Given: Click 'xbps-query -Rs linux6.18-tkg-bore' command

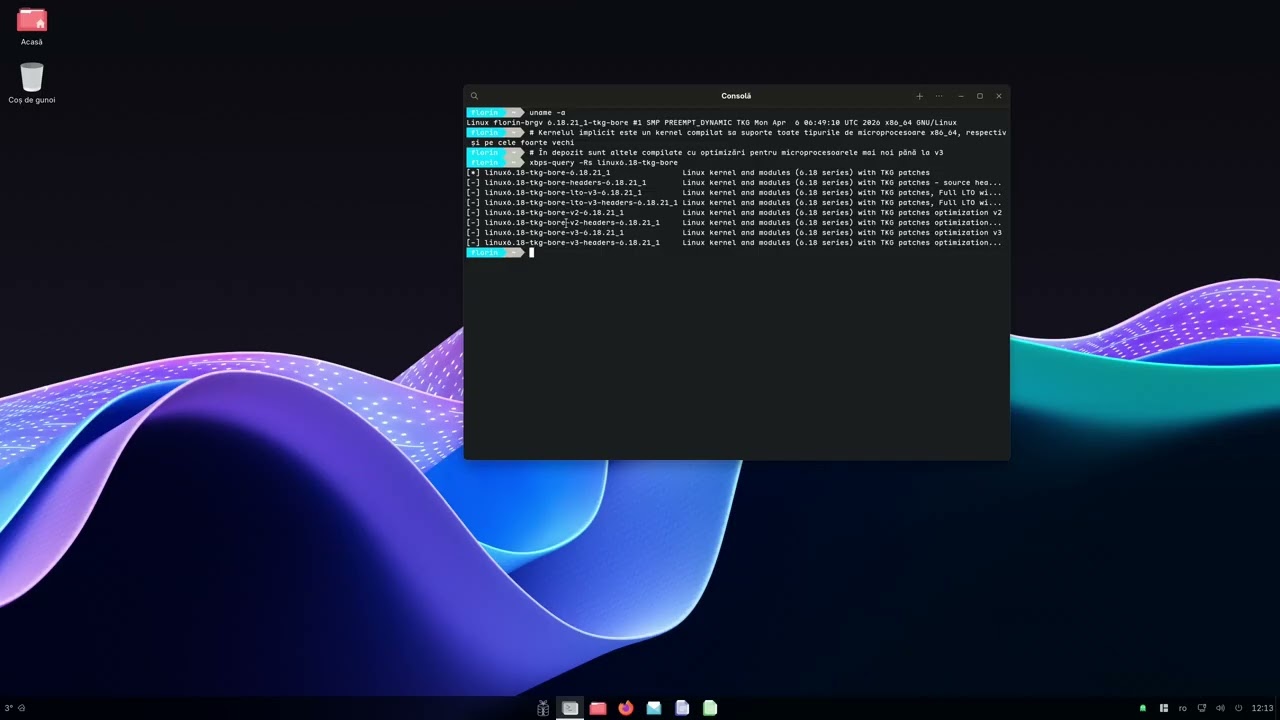Looking at the screenshot, I should click(x=603, y=162).
